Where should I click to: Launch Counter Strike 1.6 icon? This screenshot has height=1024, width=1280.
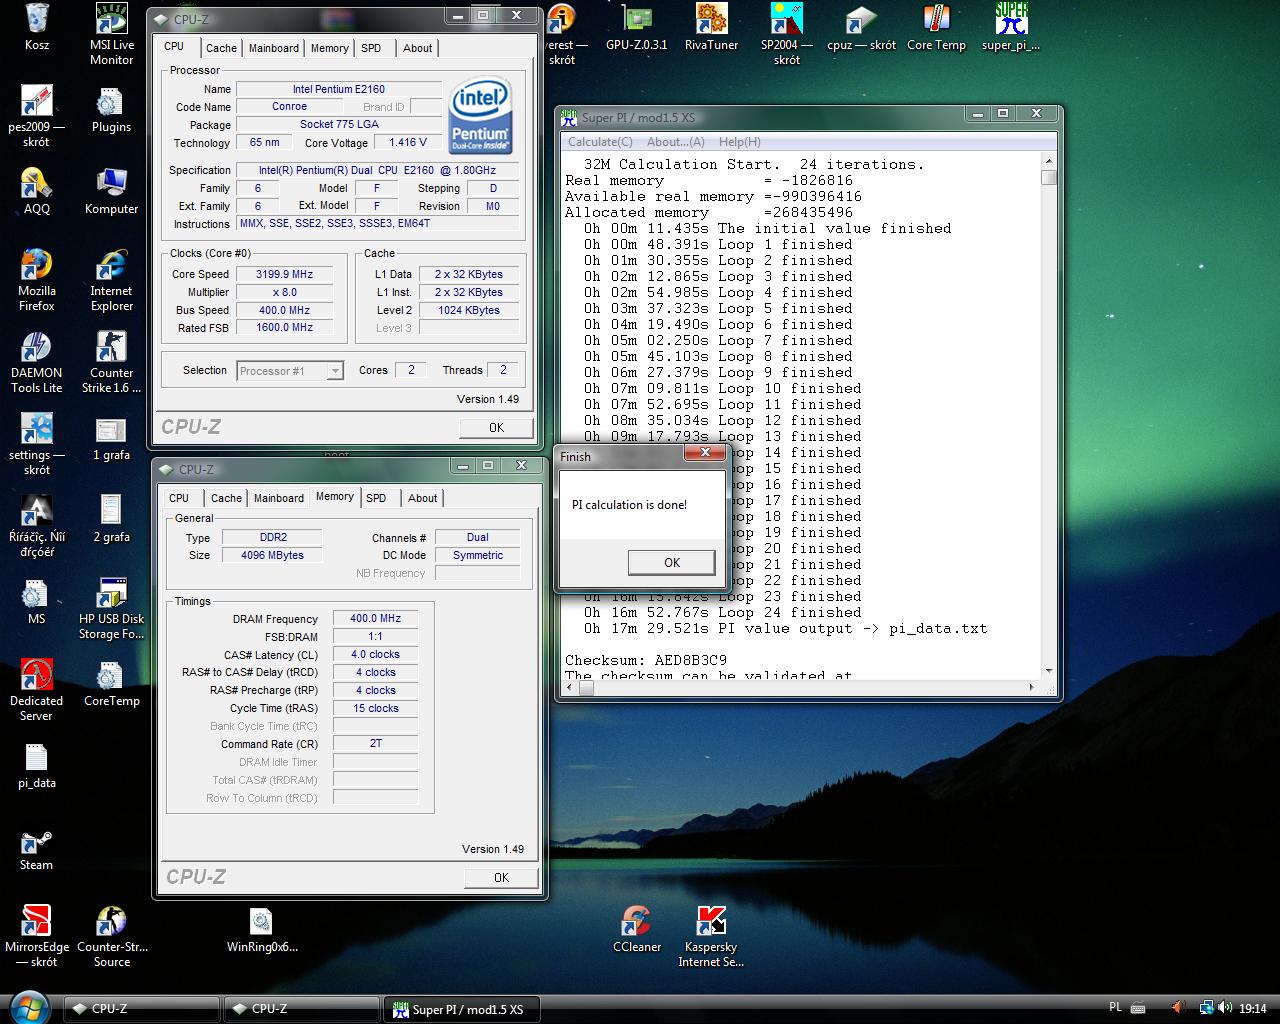[112, 362]
